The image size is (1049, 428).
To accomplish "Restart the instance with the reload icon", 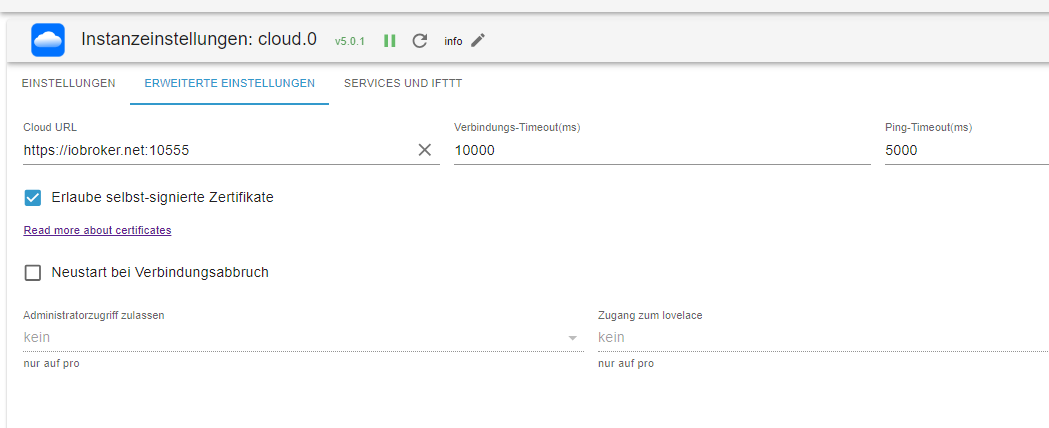I will 420,41.
